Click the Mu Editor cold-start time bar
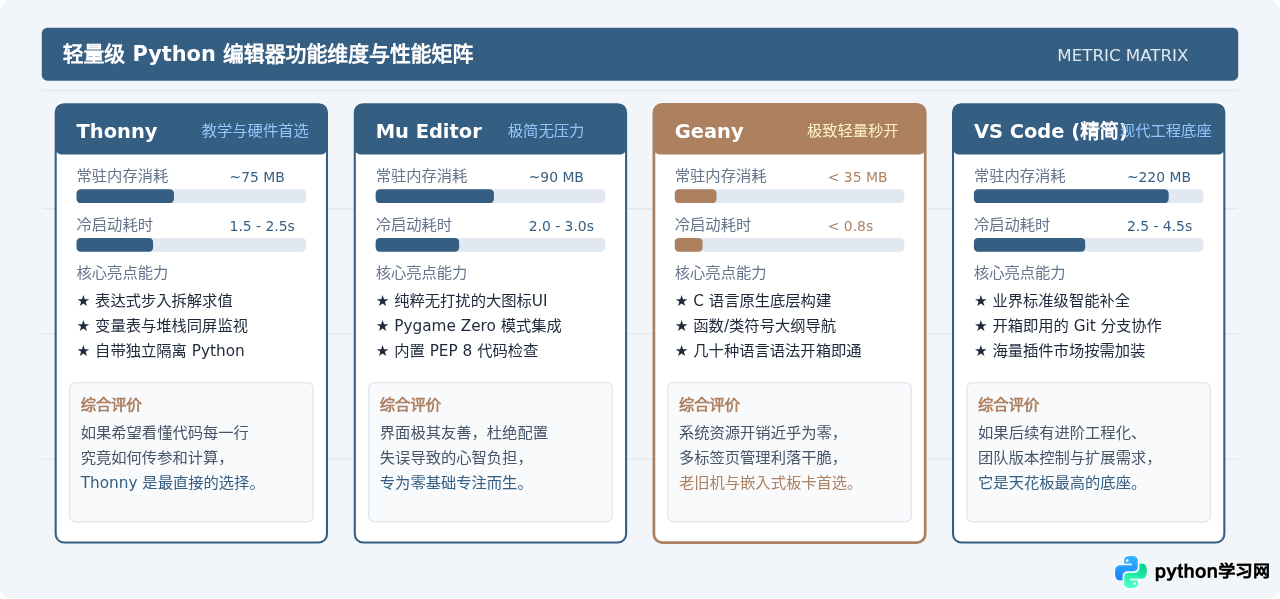 click(x=490, y=245)
